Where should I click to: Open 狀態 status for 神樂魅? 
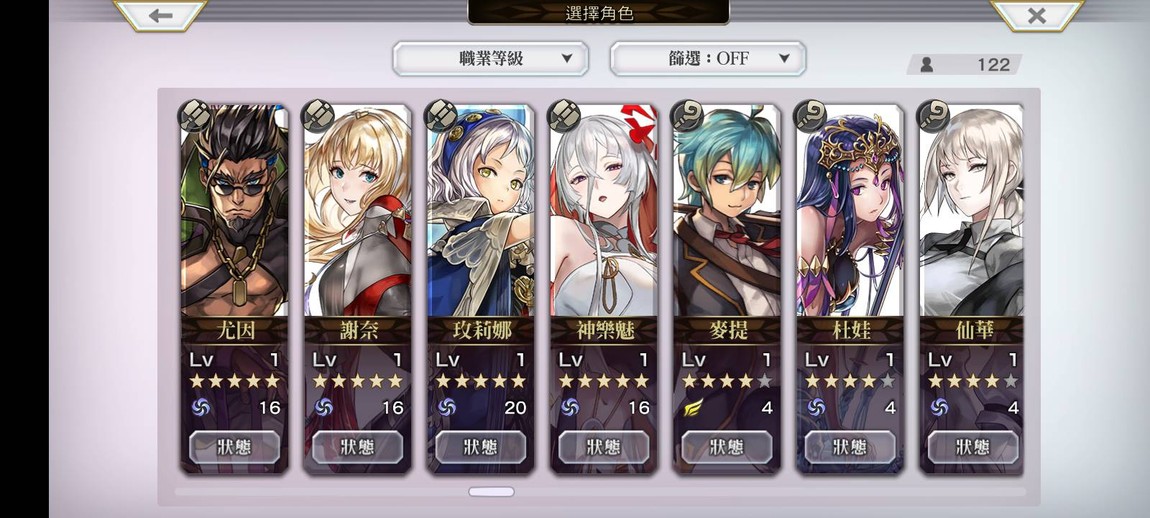(x=604, y=447)
